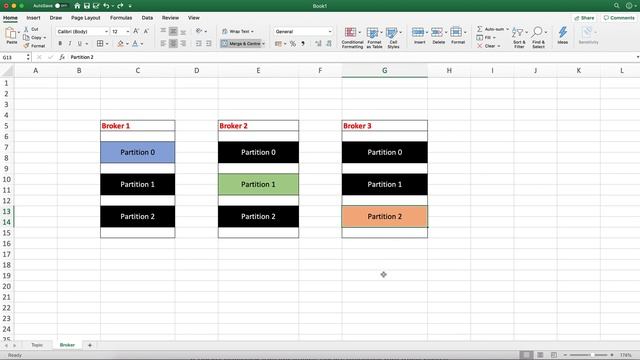
Task: Switch to the Topic sheet tab
Action: pyautogui.click(x=37, y=345)
